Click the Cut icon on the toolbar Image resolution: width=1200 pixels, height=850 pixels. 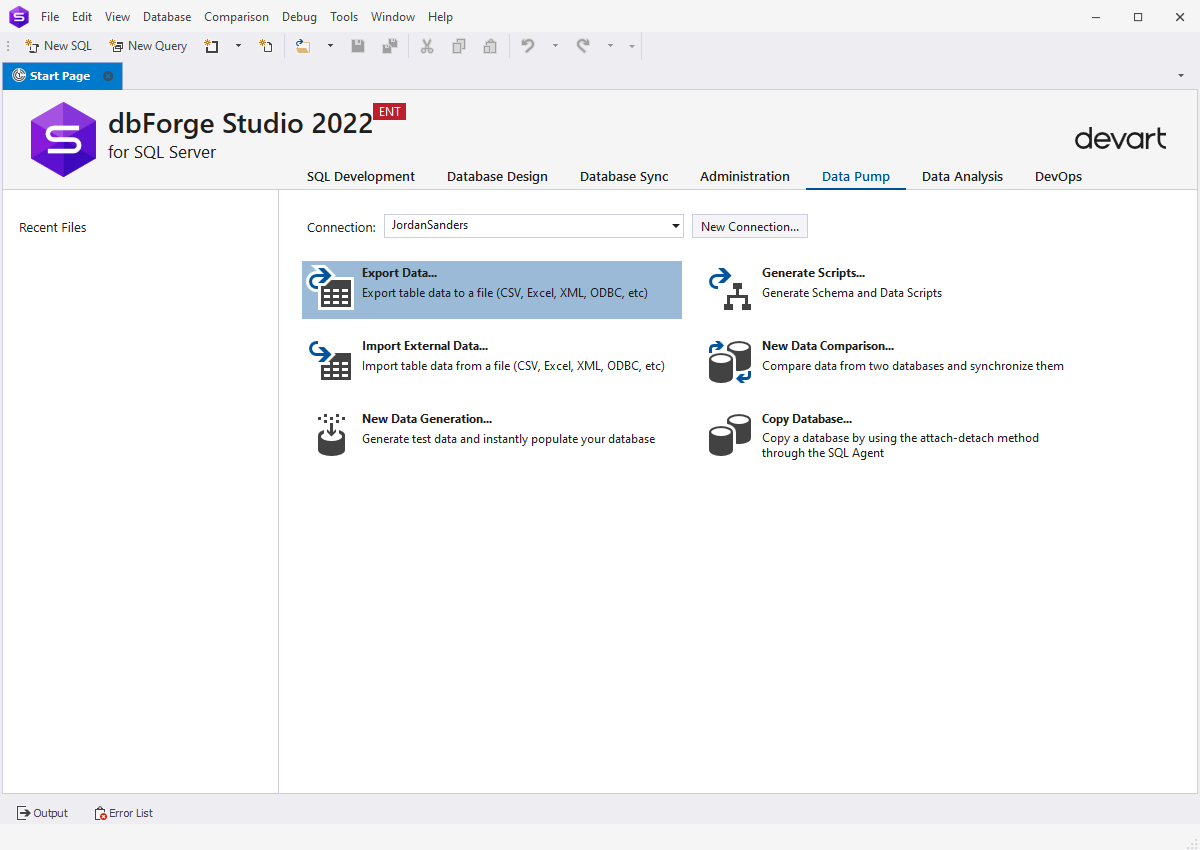pyautogui.click(x=427, y=46)
